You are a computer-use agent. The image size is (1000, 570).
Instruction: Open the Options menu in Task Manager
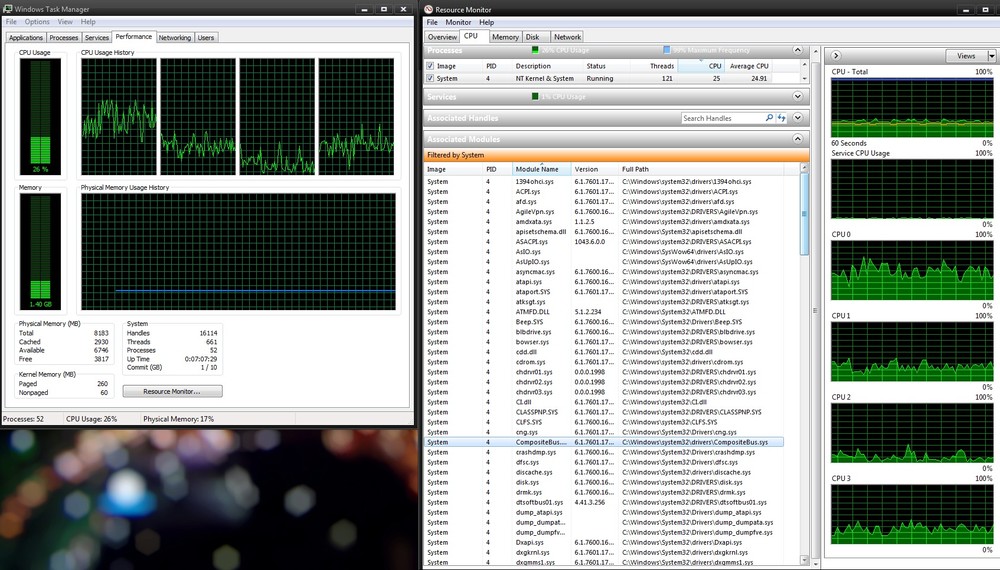(x=37, y=22)
